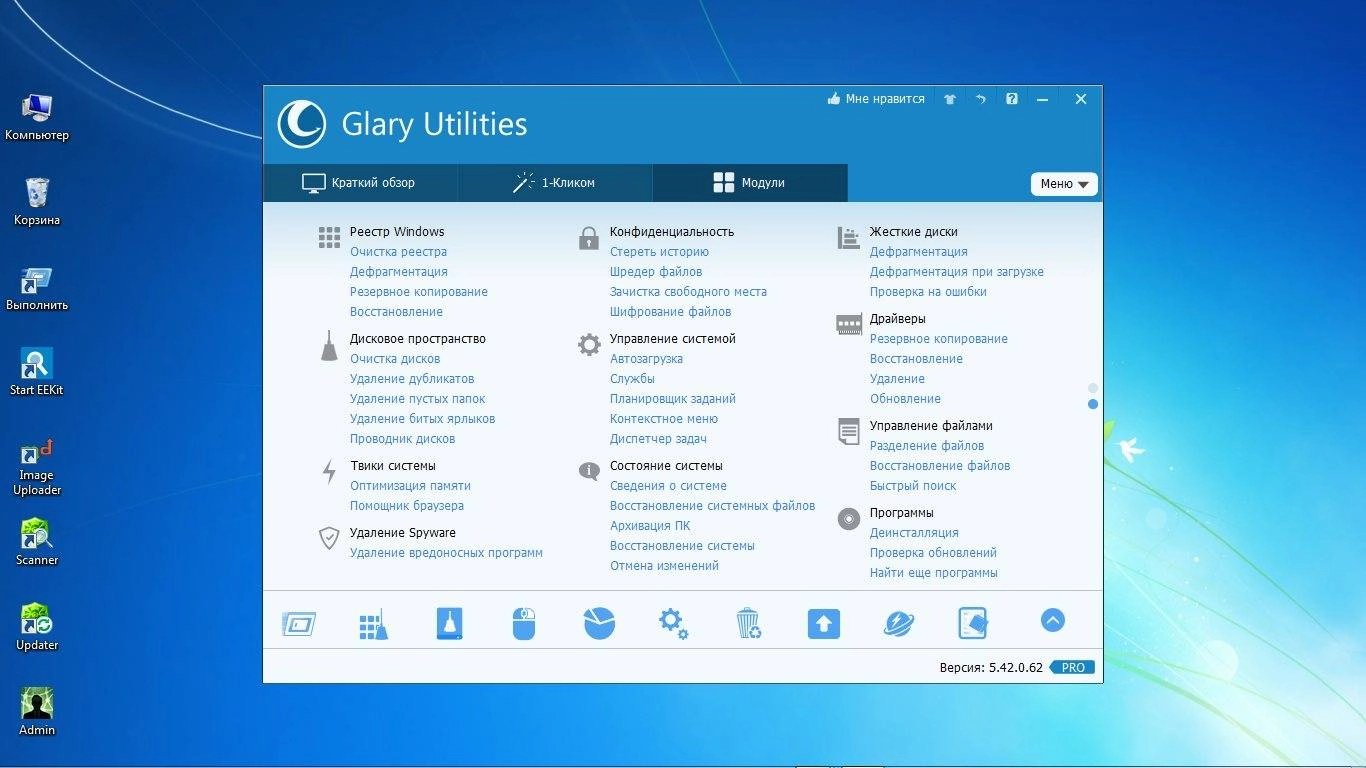The image size is (1366, 768).
Task: Click Отмена изменений link
Action: coord(664,566)
